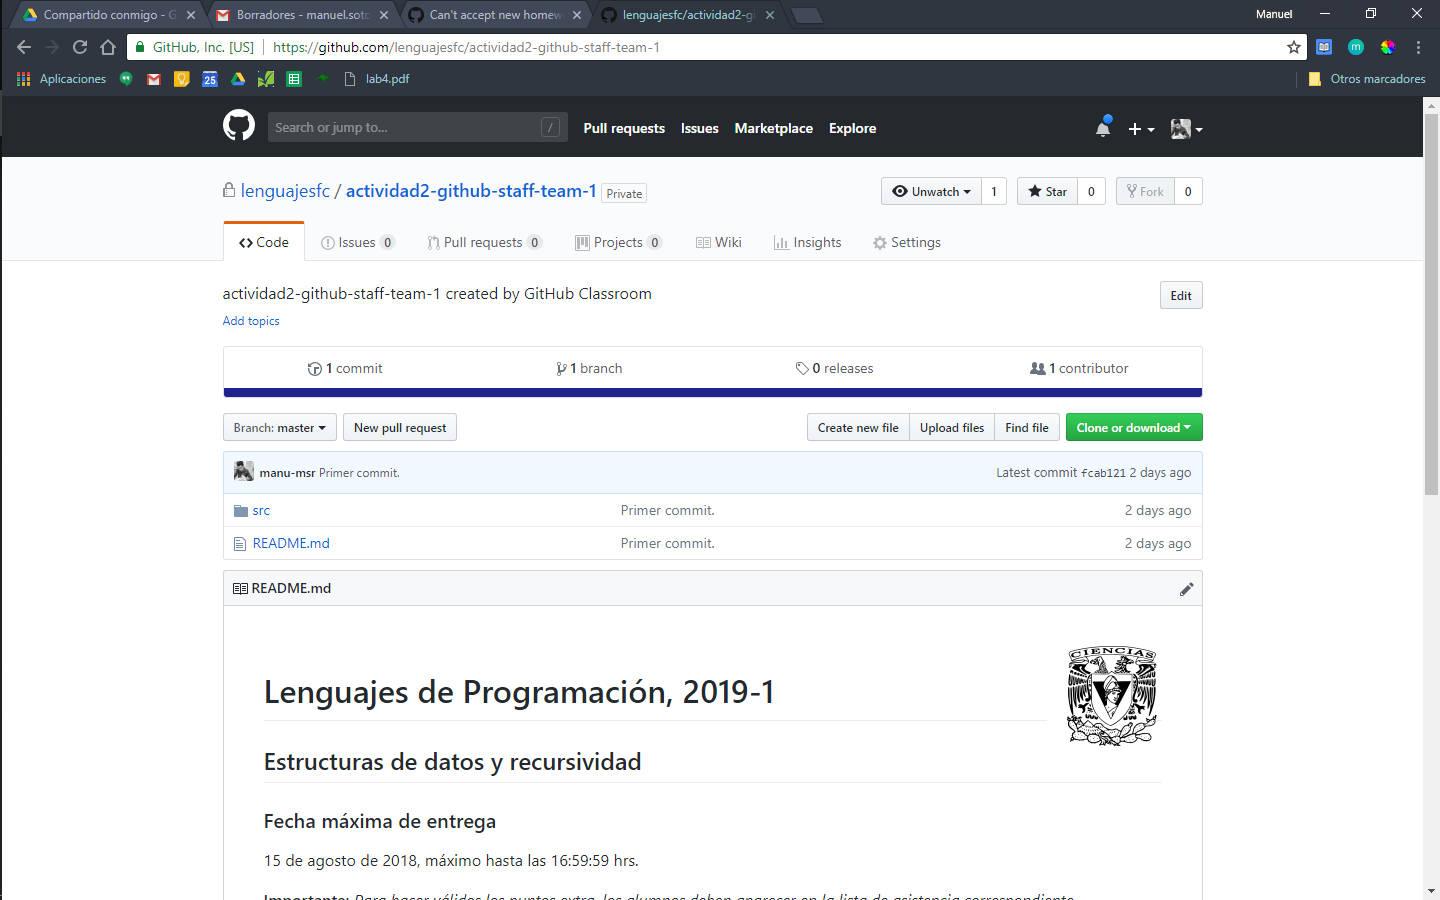The image size is (1440, 900).
Task: Click the blue language statistics bar
Action: coord(712,392)
